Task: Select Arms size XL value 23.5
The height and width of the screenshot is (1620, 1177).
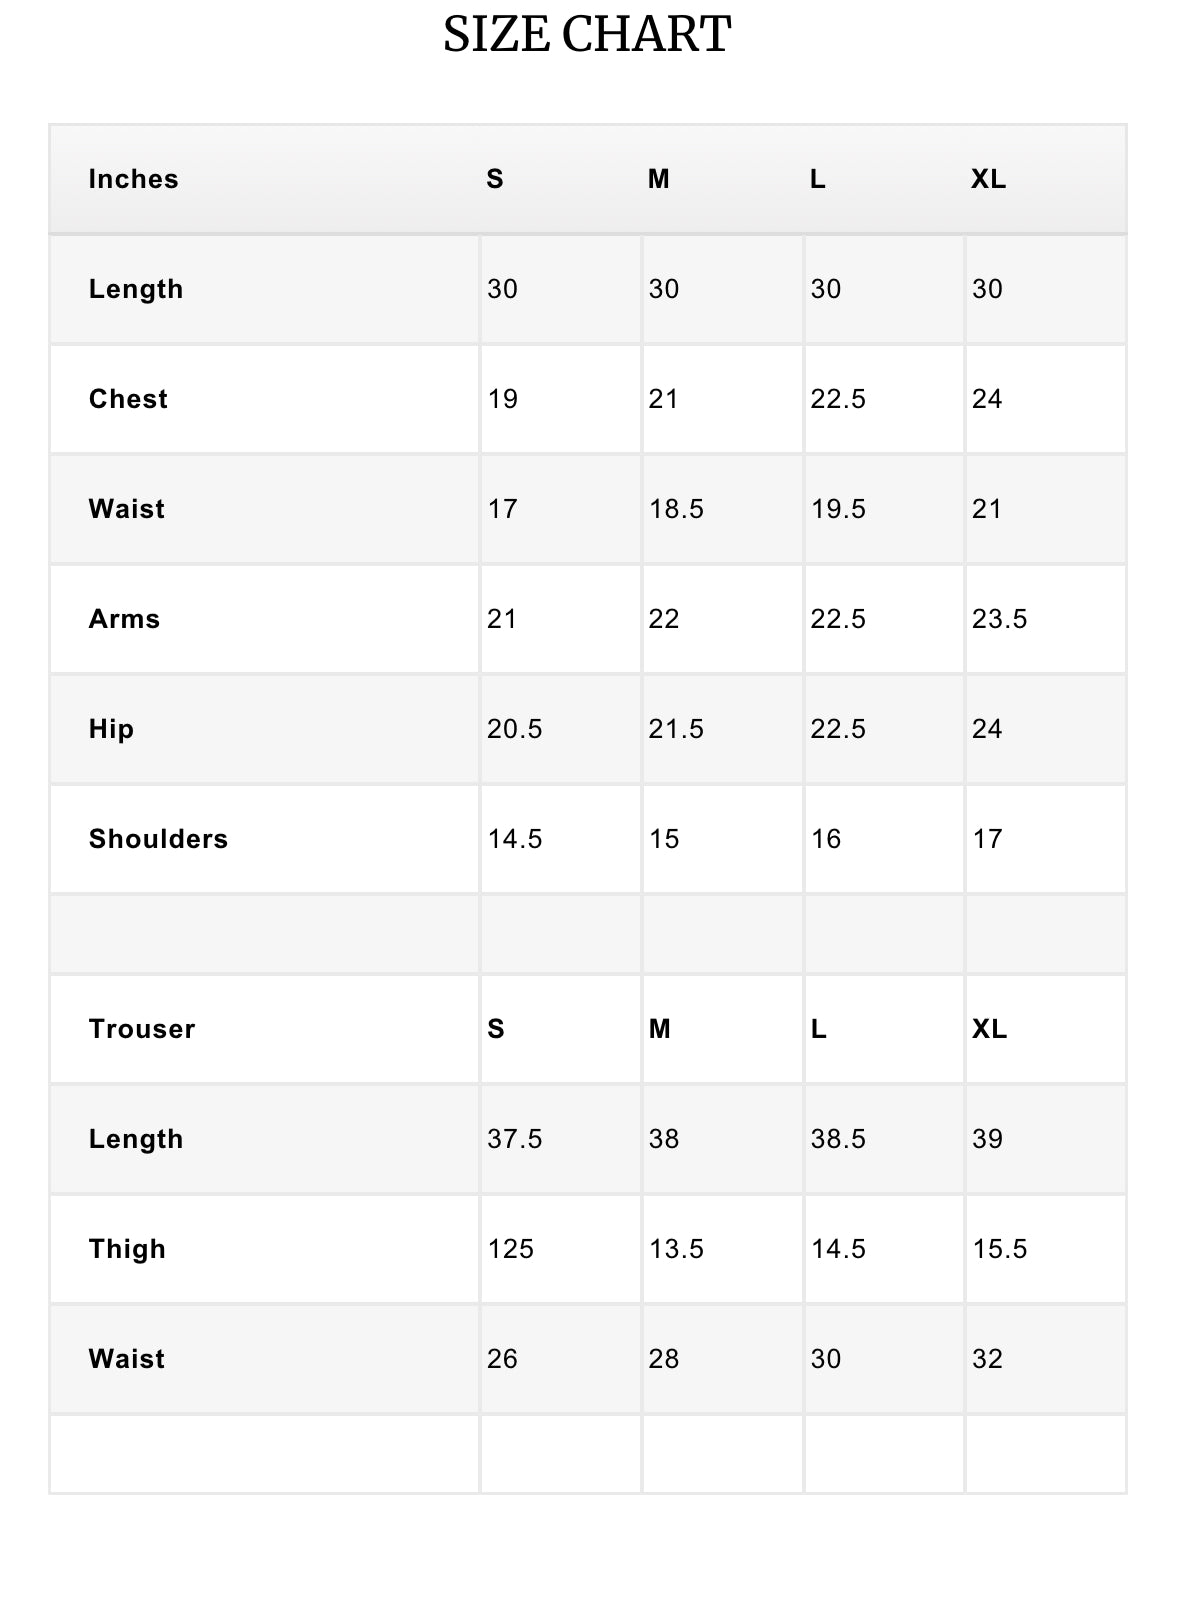Action: 999,619
